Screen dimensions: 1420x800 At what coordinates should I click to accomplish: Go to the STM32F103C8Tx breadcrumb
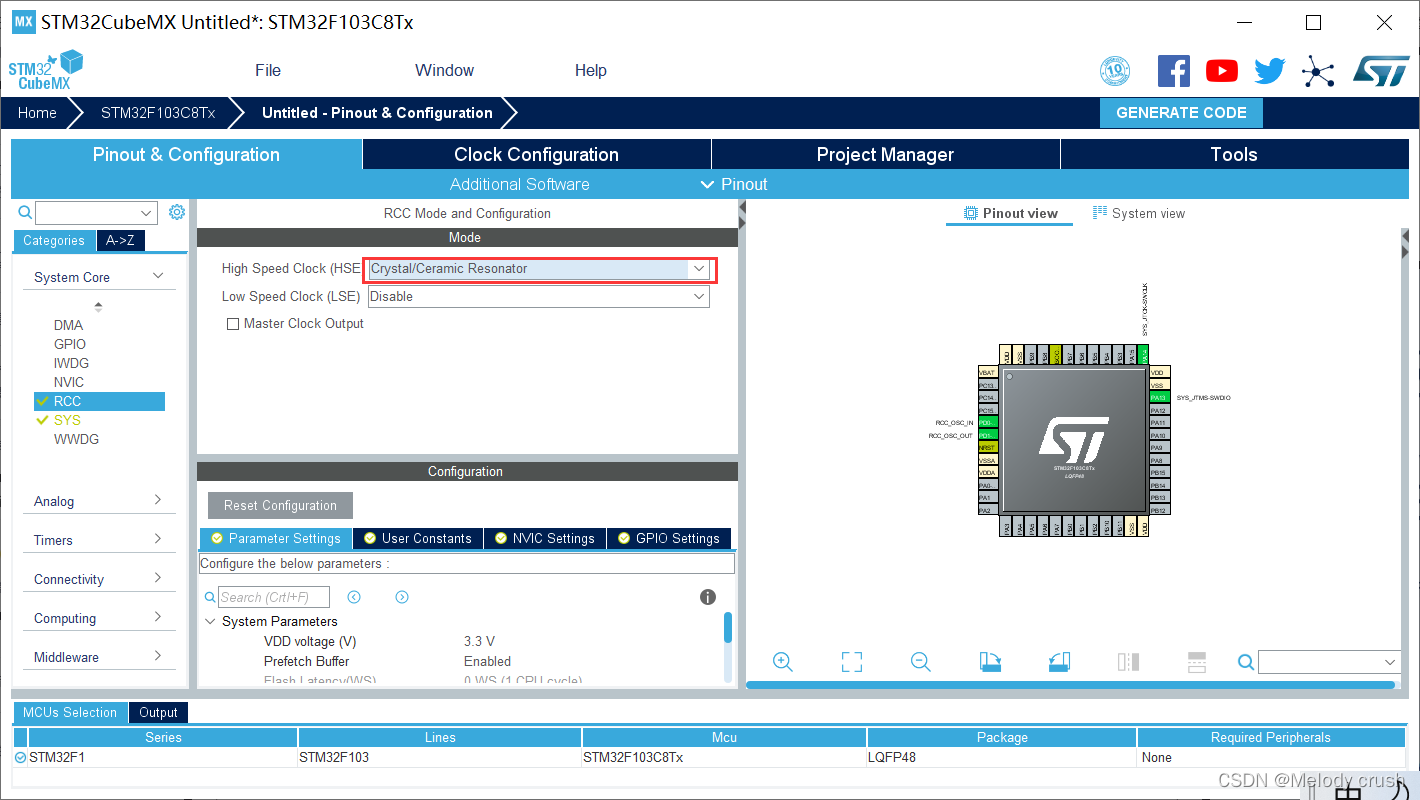(x=158, y=113)
